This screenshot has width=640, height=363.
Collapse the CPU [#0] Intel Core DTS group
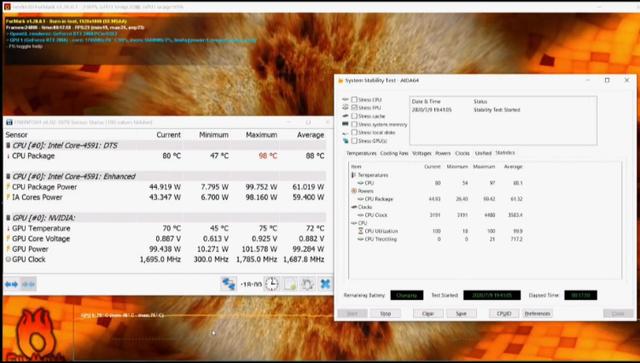[x=8, y=145]
